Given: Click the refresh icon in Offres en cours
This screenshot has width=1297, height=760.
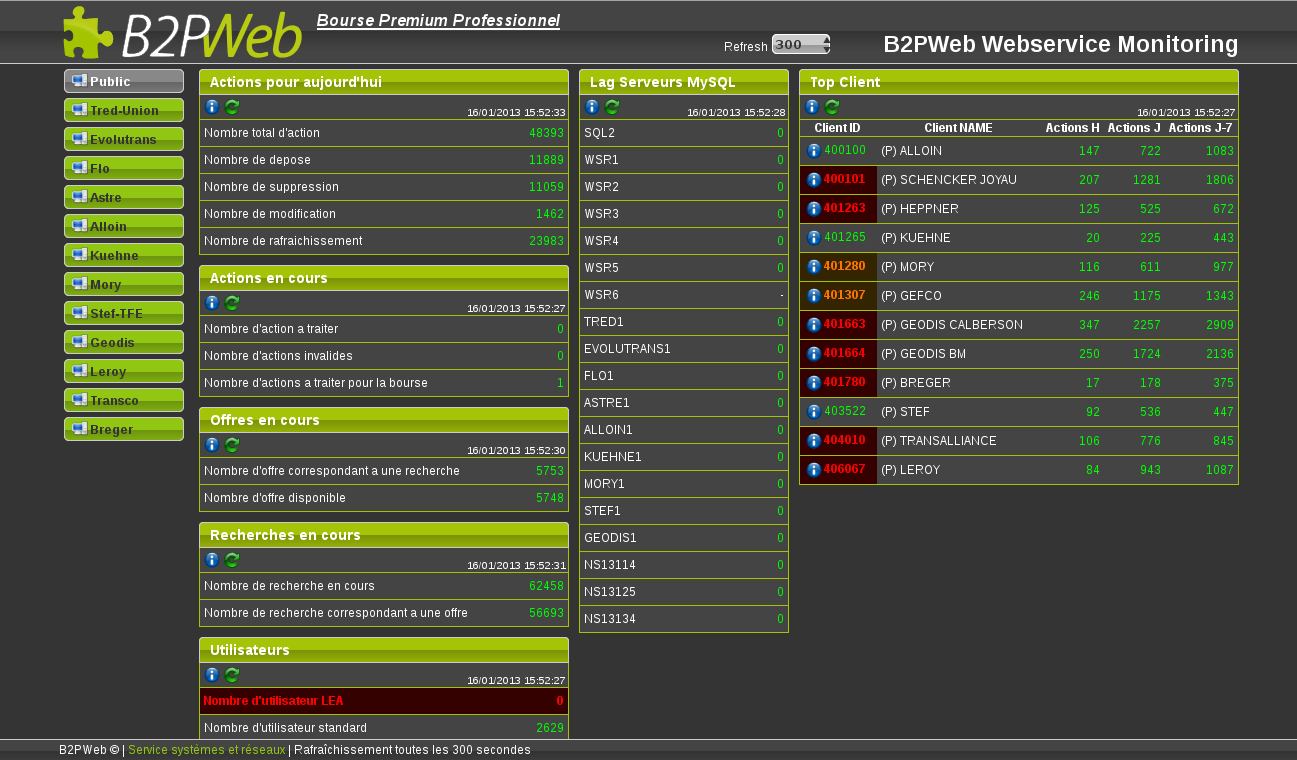Looking at the screenshot, I should point(232,445).
